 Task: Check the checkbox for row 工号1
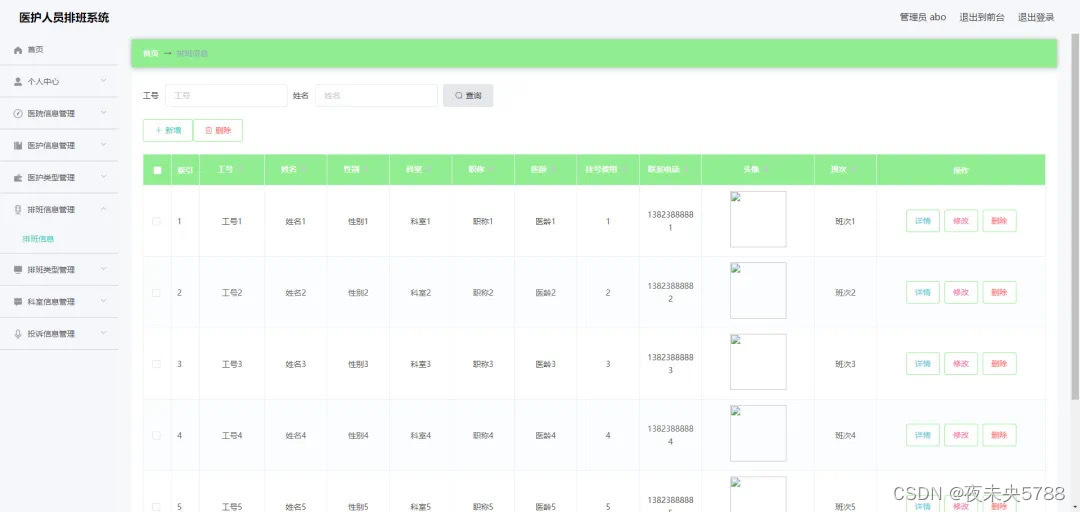point(156,221)
